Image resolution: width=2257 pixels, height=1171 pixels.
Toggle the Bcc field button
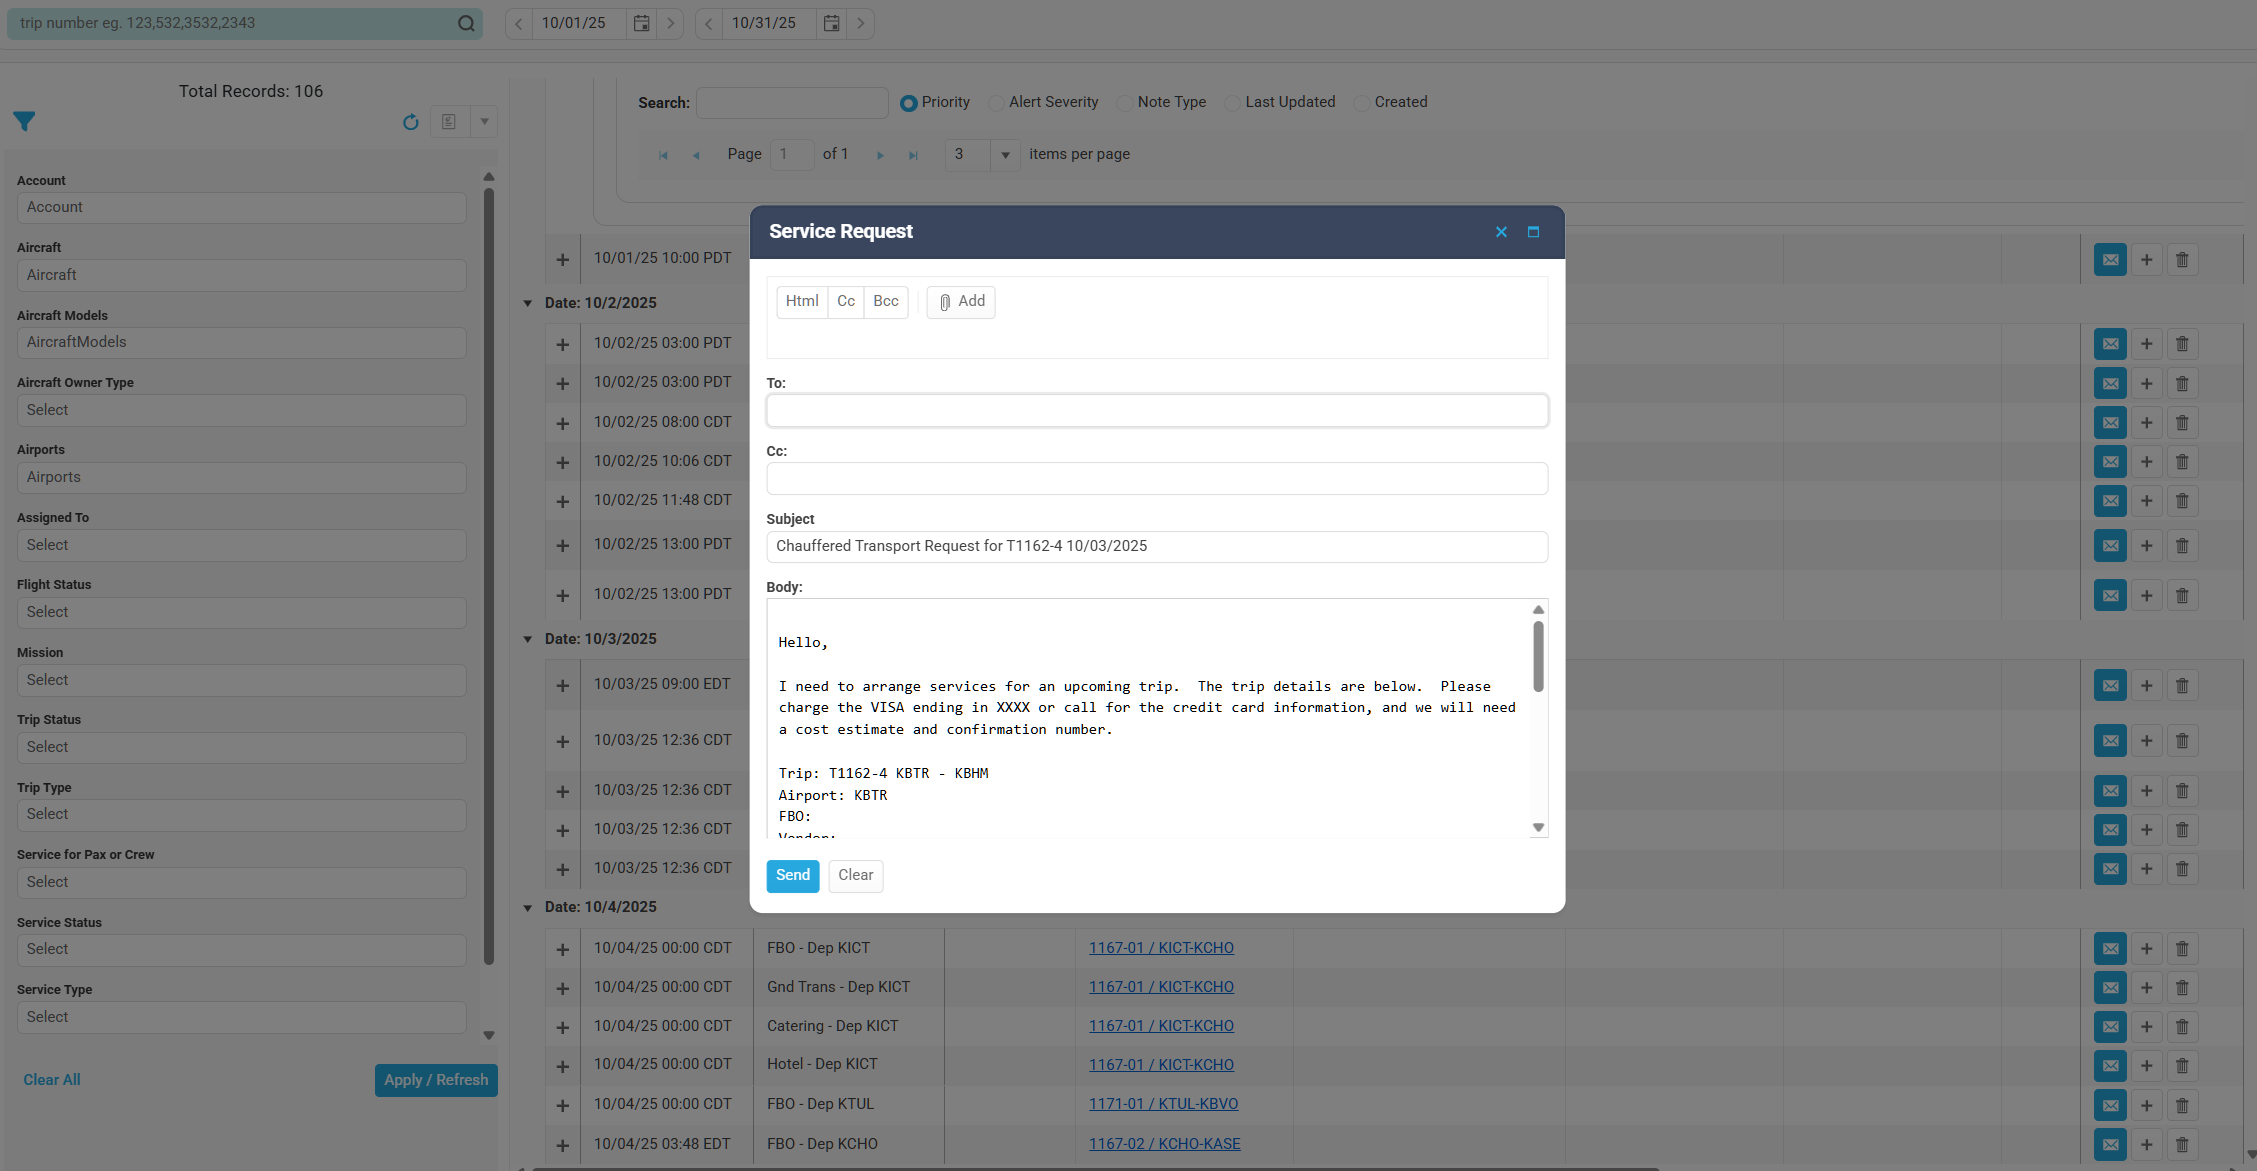(885, 302)
